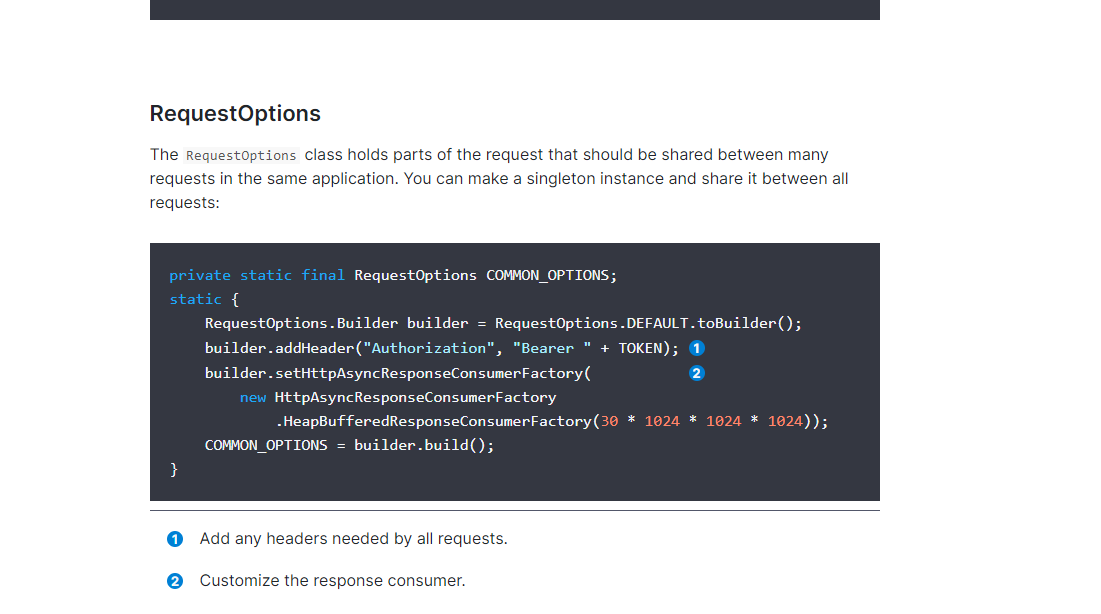The image size is (1101, 614).
Task: Click 'TOKEN' in the addHeader line
Action: coord(640,348)
